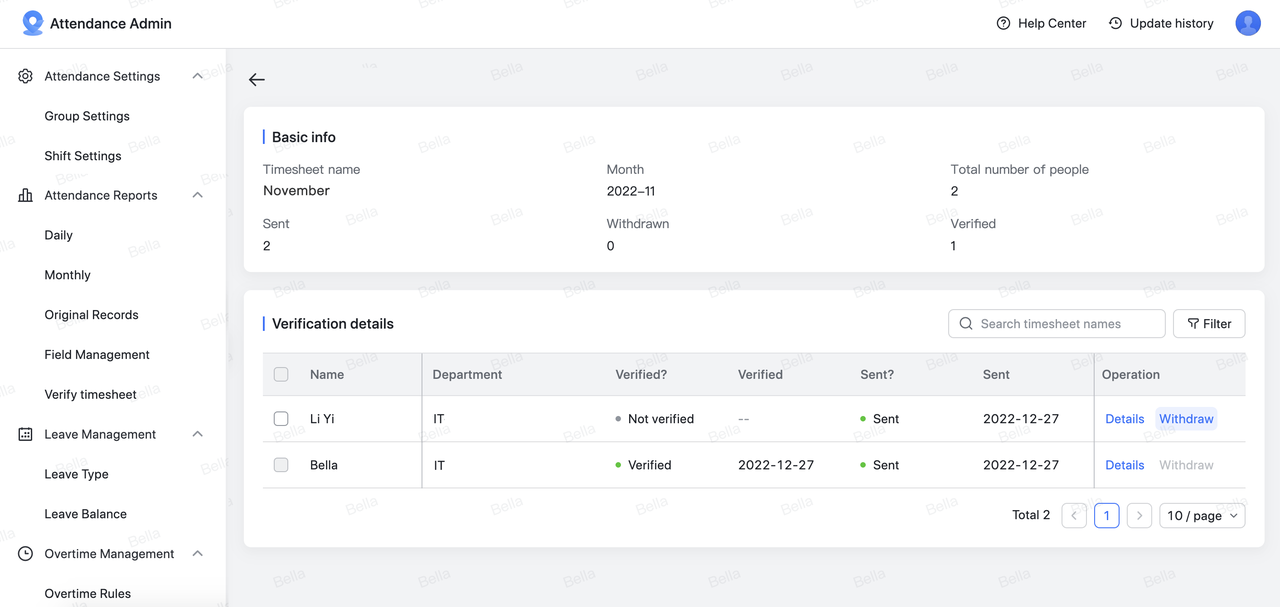Collapse the Attendance Settings section
The height and width of the screenshot is (607, 1280).
(197, 76)
